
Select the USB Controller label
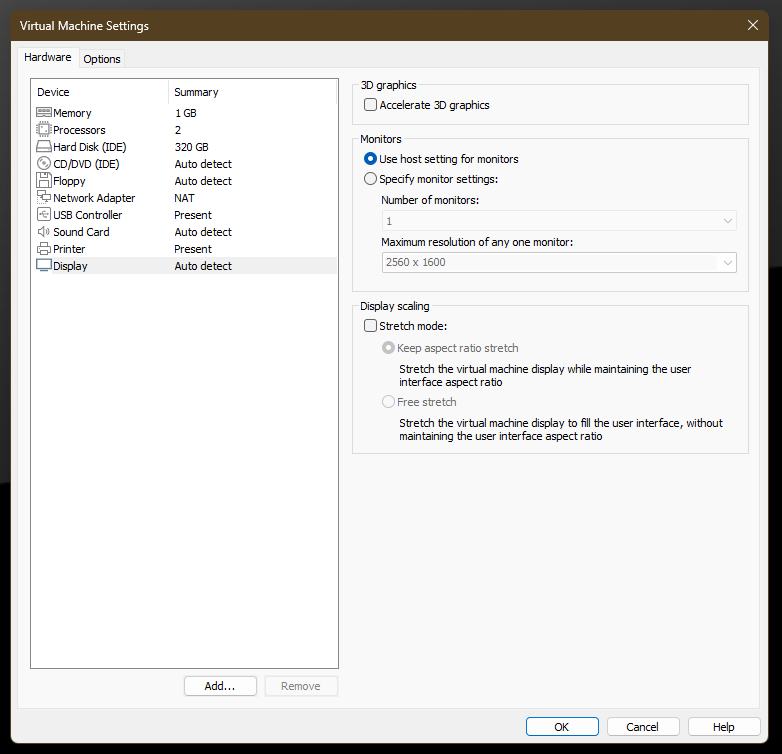click(x=88, y=215)
